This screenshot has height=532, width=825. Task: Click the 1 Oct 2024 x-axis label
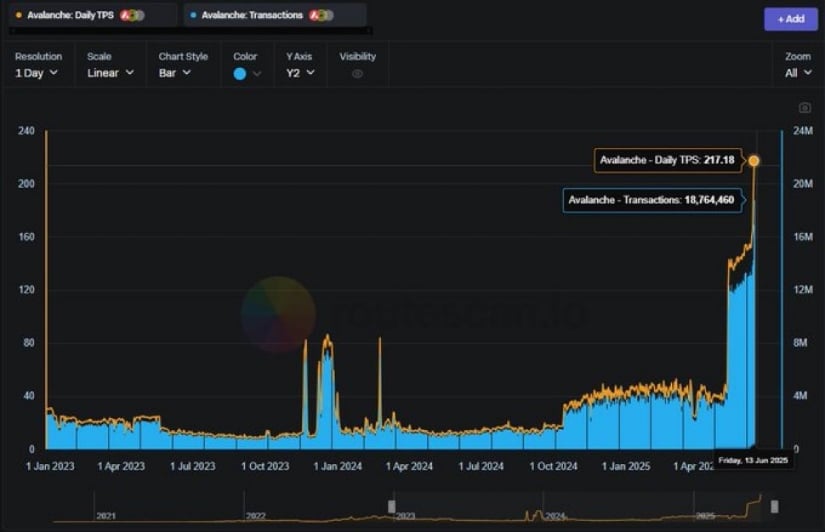coord(554,466)
